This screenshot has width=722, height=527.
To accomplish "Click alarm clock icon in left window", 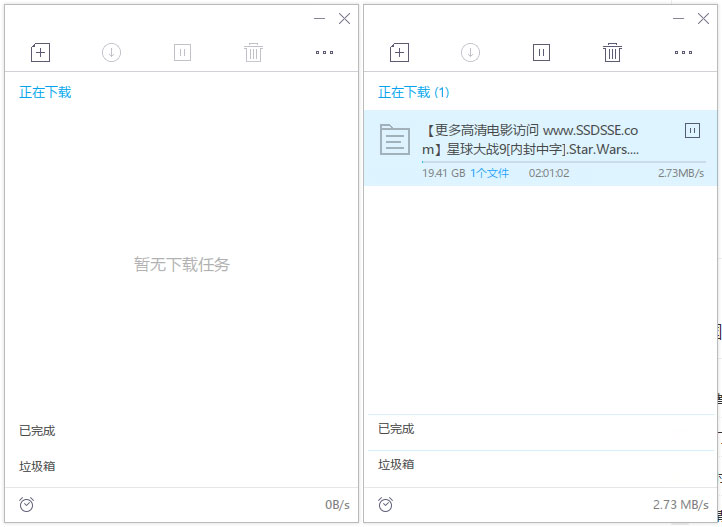I will pos(27,504).
